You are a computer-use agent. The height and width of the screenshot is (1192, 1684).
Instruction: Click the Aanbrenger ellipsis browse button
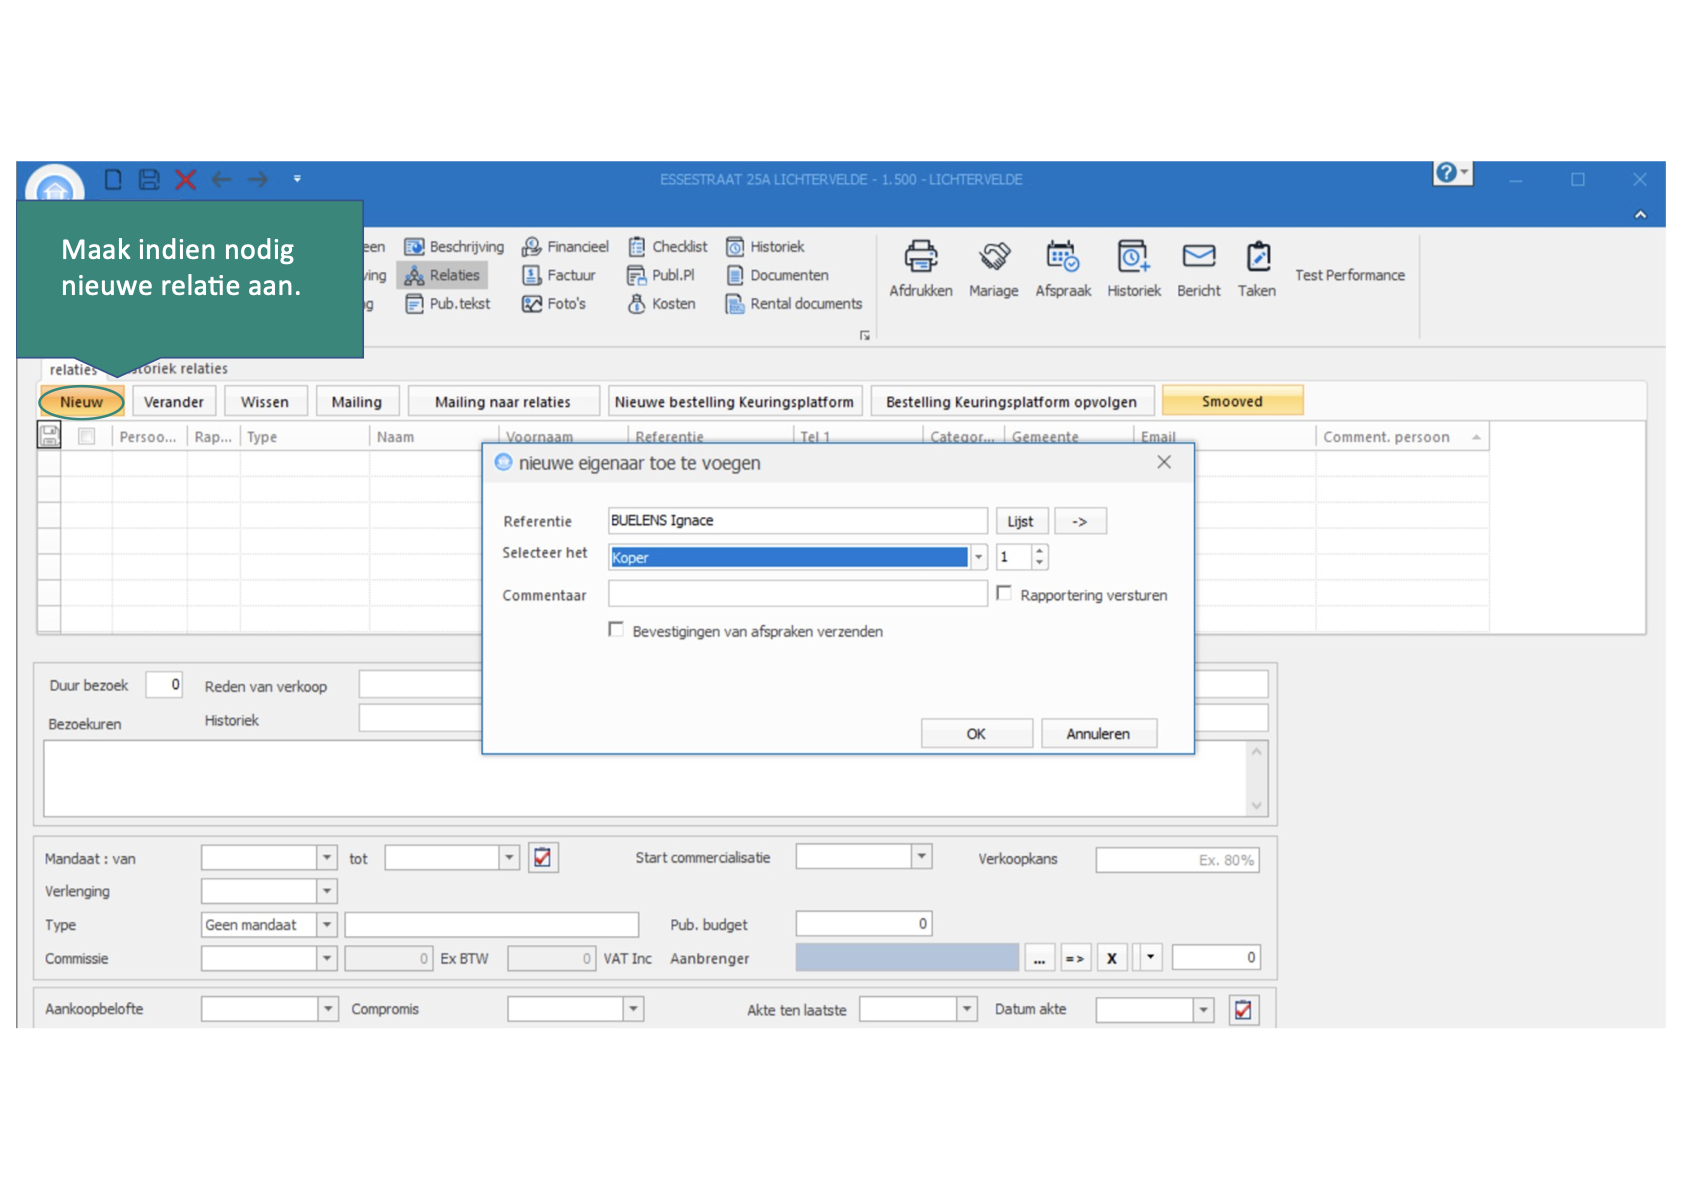click(x=1038, y=958)
